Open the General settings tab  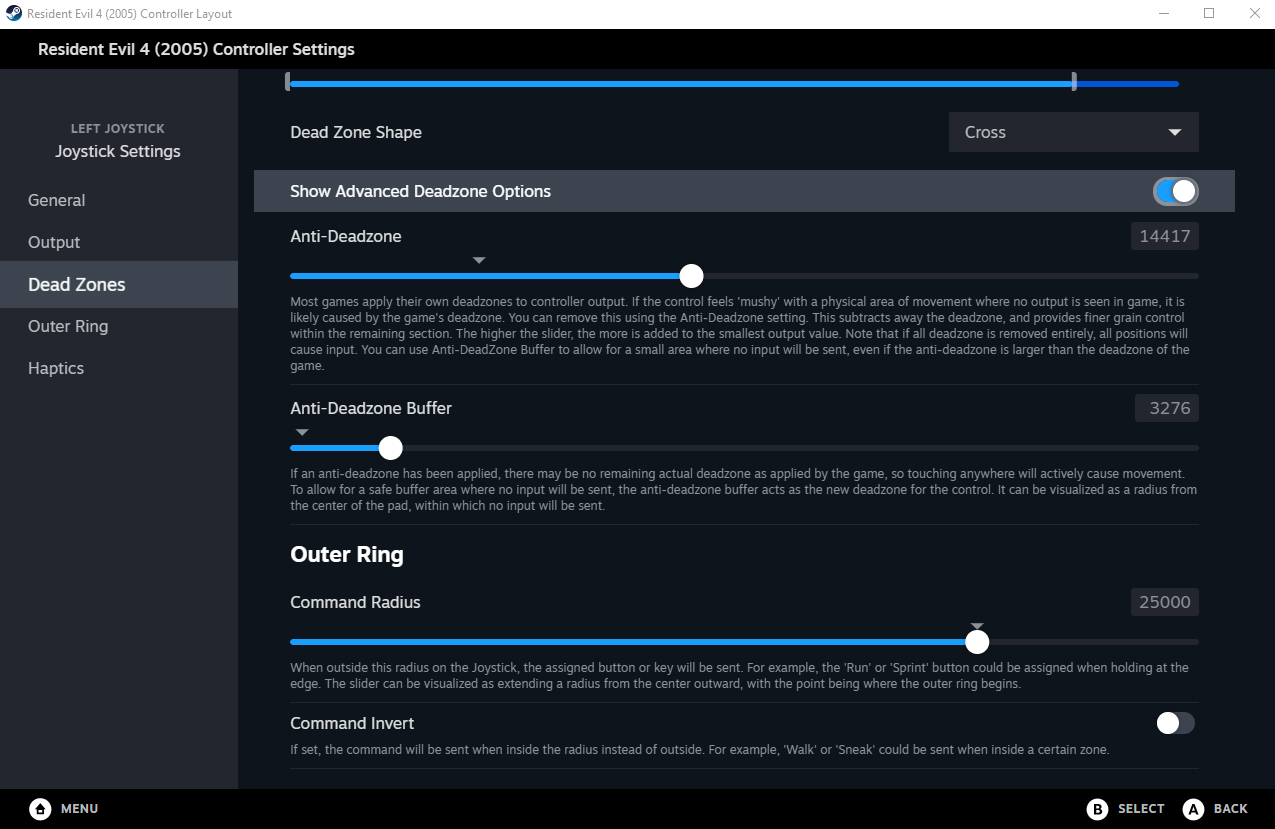tap(119, 200)
